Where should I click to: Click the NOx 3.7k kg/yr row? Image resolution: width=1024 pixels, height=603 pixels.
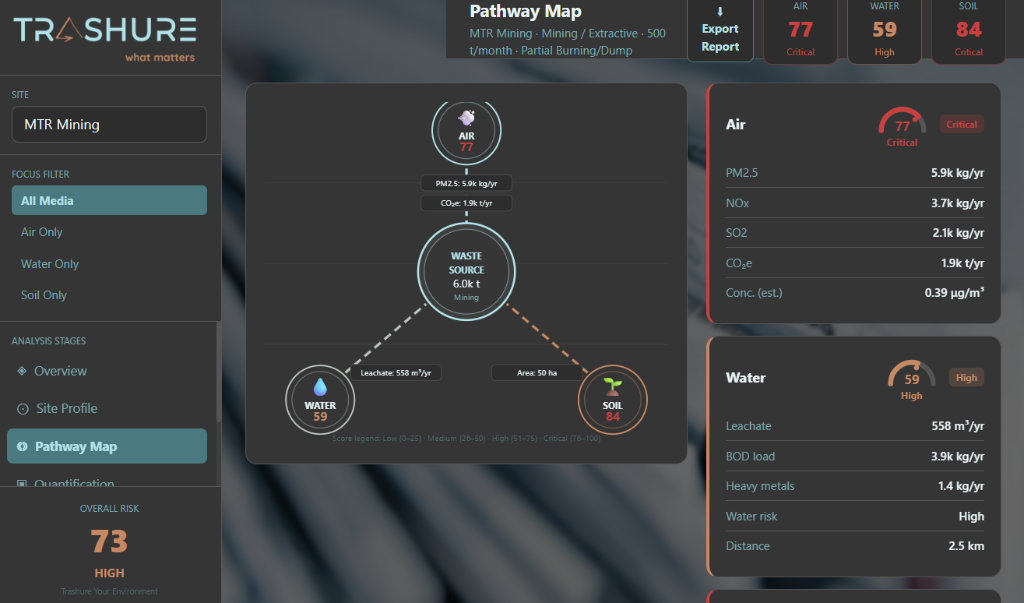[x=854, y=203]
